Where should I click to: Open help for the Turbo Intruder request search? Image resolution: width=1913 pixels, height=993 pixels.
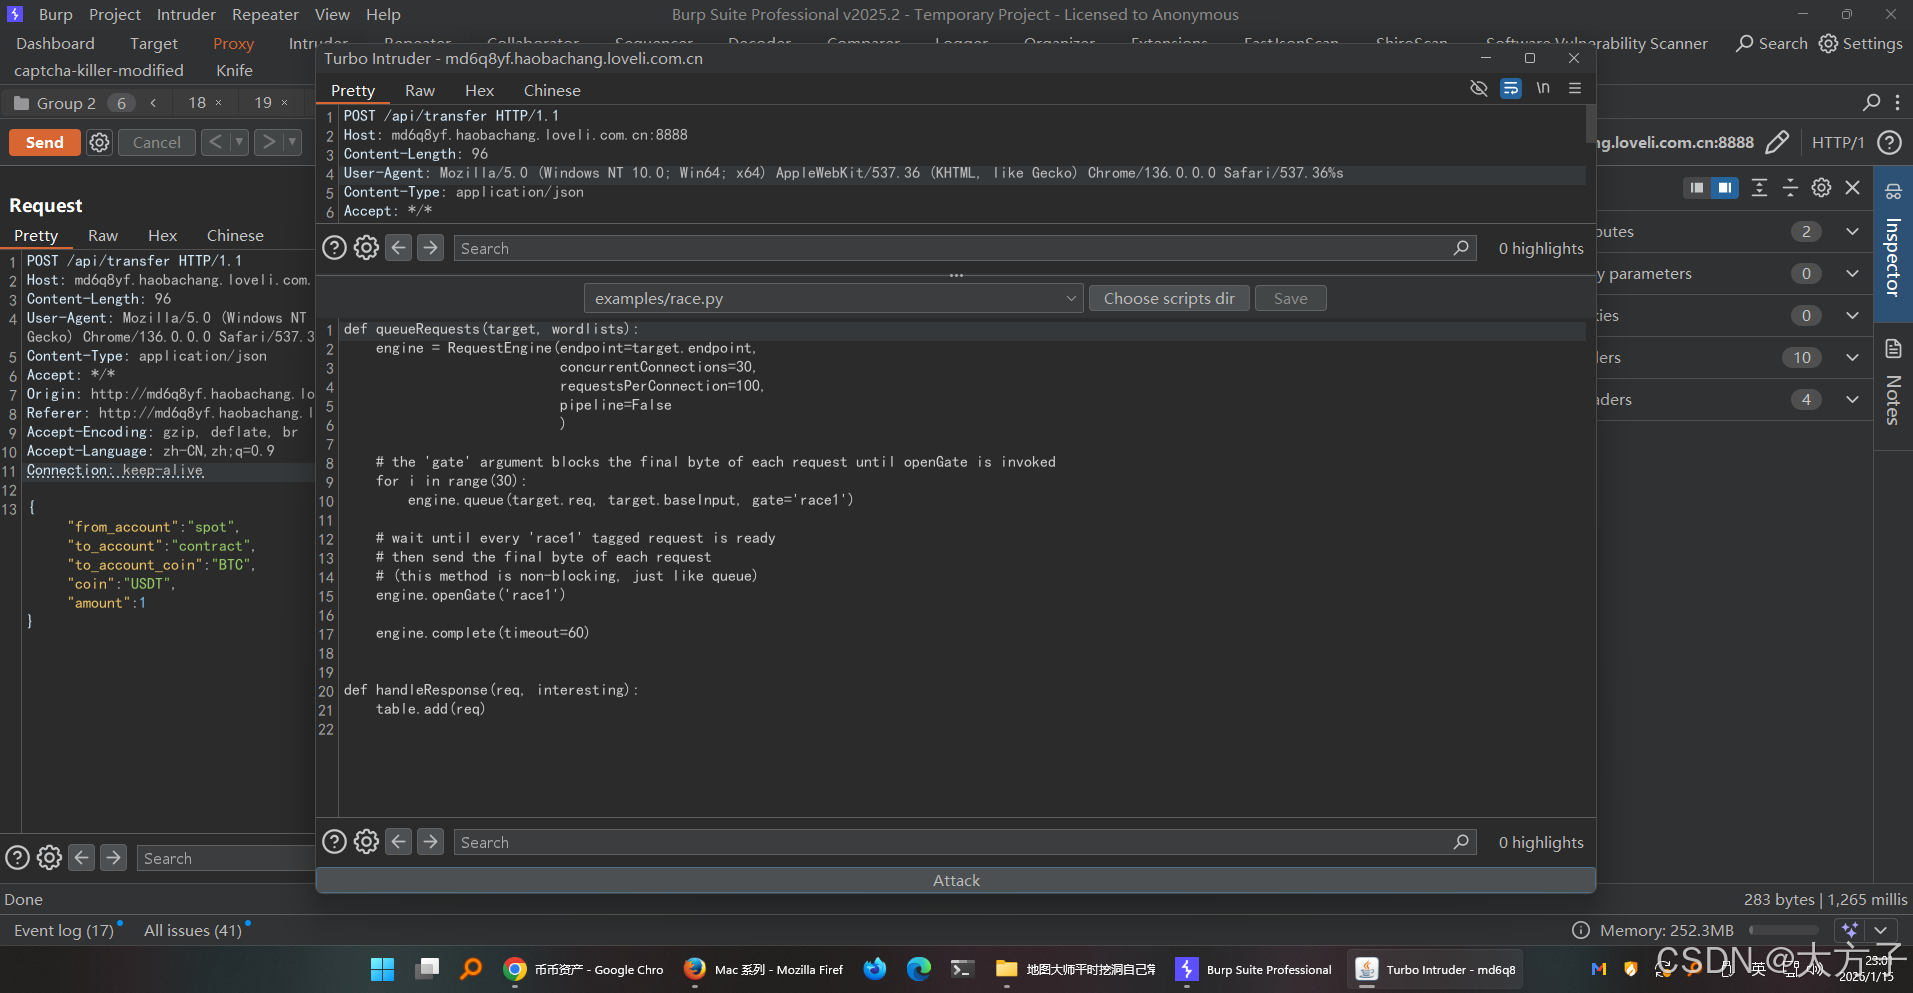(x=334, y=248)
